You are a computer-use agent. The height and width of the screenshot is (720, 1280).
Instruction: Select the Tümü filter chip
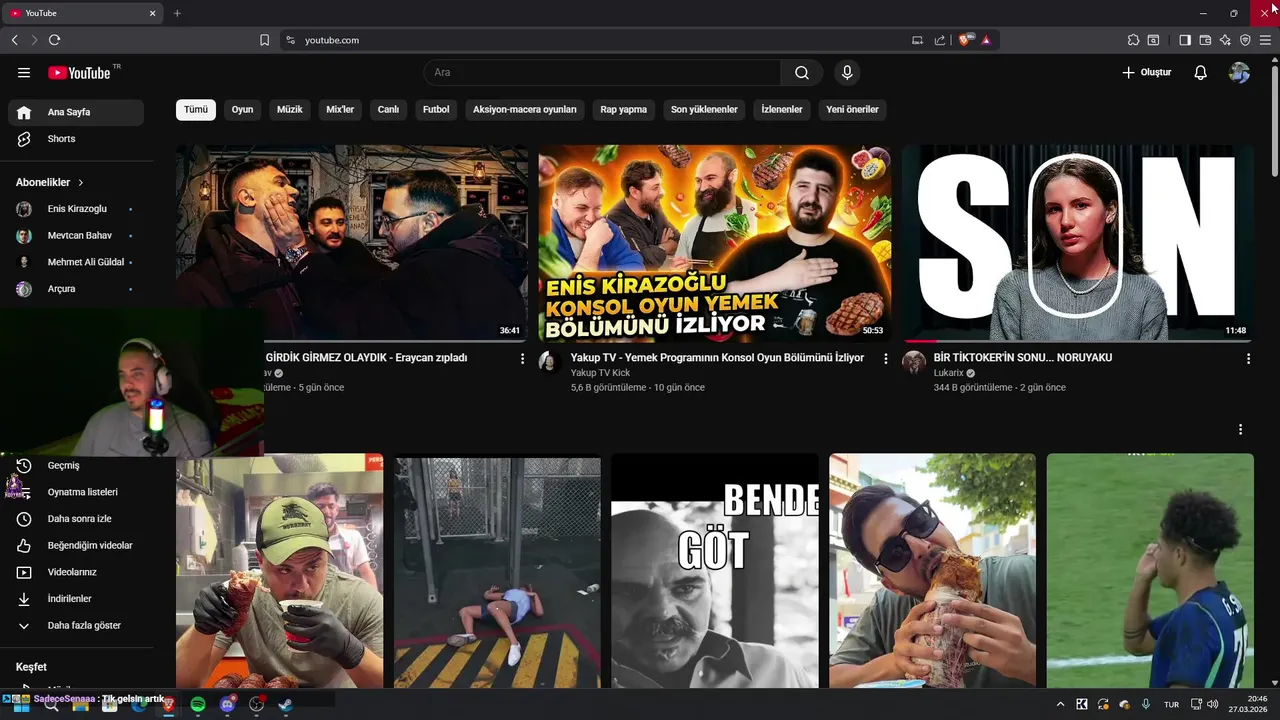click(x=196, y=110)
